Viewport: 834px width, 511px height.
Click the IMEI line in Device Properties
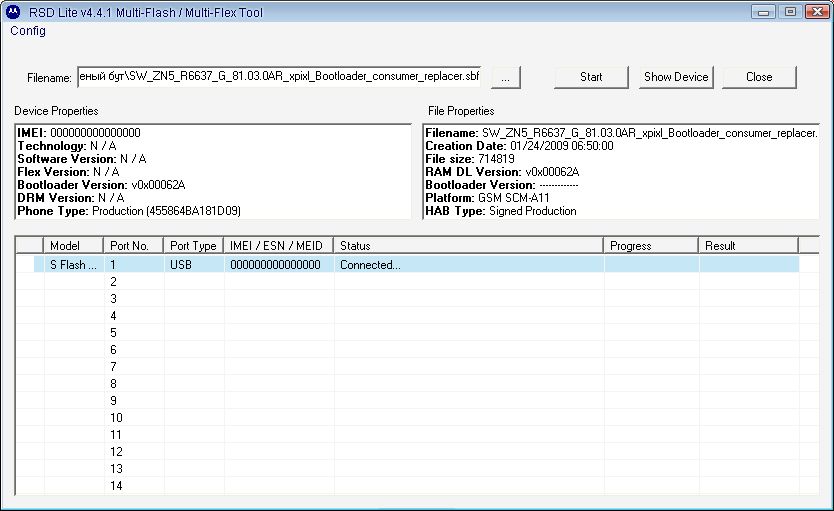point(79,133)
